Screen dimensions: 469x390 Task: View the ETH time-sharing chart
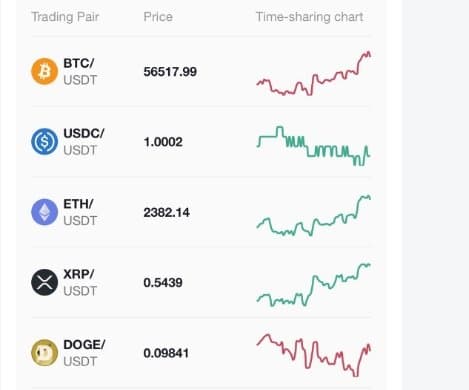tap(314, 216)
